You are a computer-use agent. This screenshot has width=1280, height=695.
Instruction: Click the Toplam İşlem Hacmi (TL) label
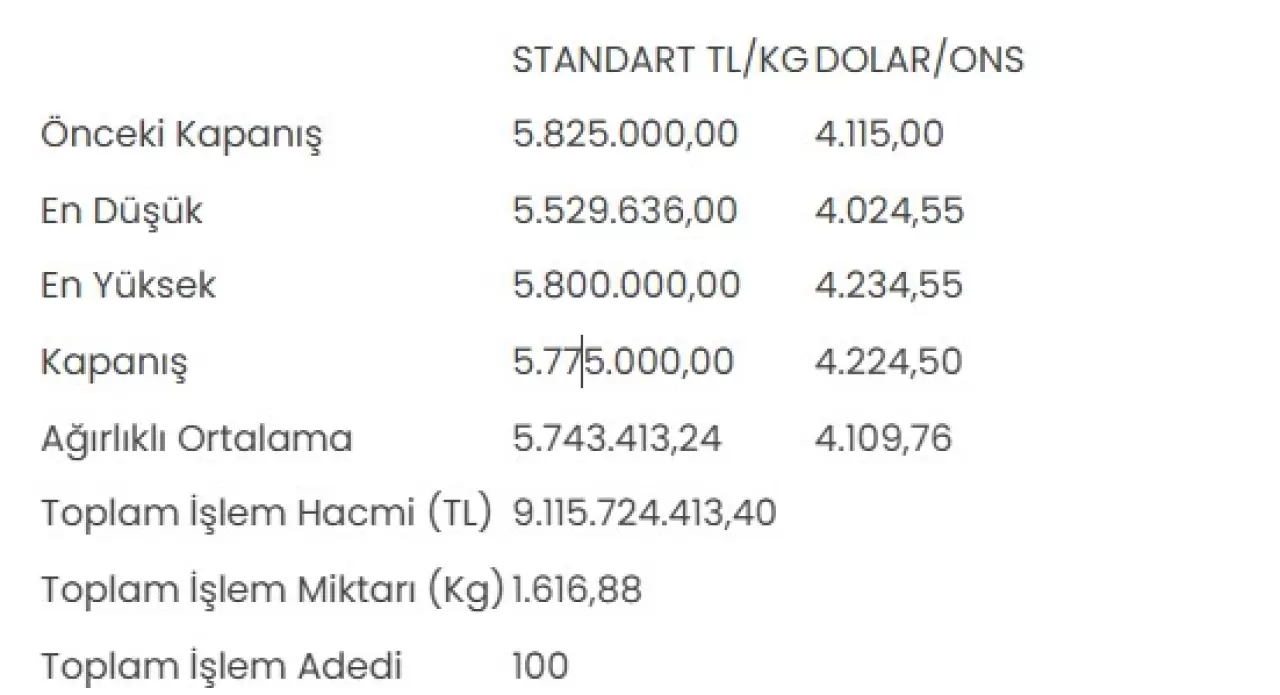(x=267, y=513)
